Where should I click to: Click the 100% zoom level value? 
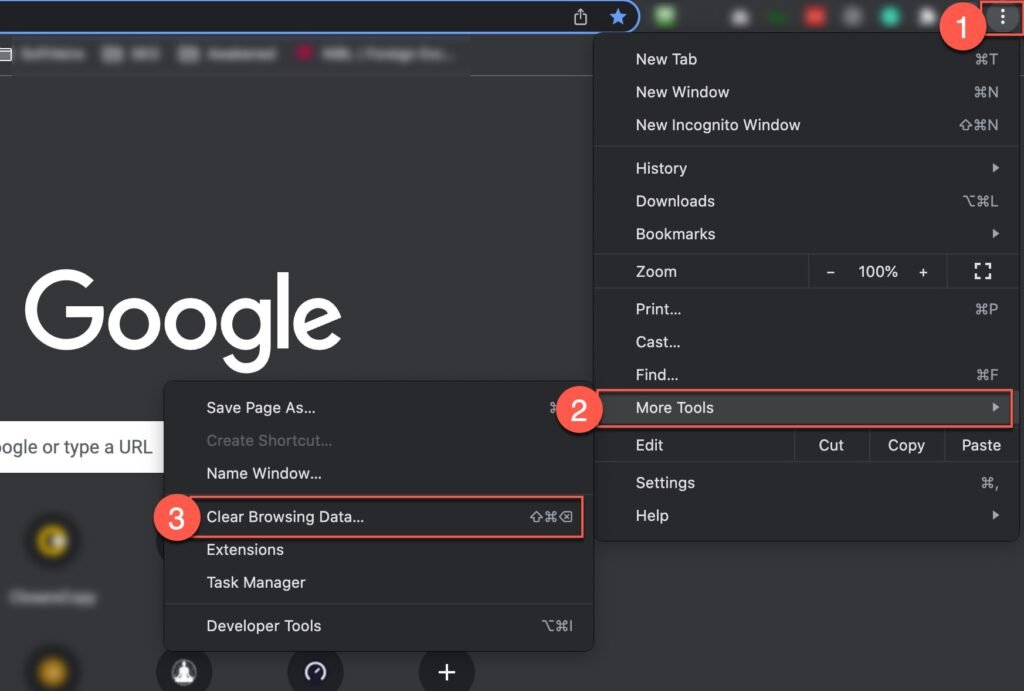(878, 272)
